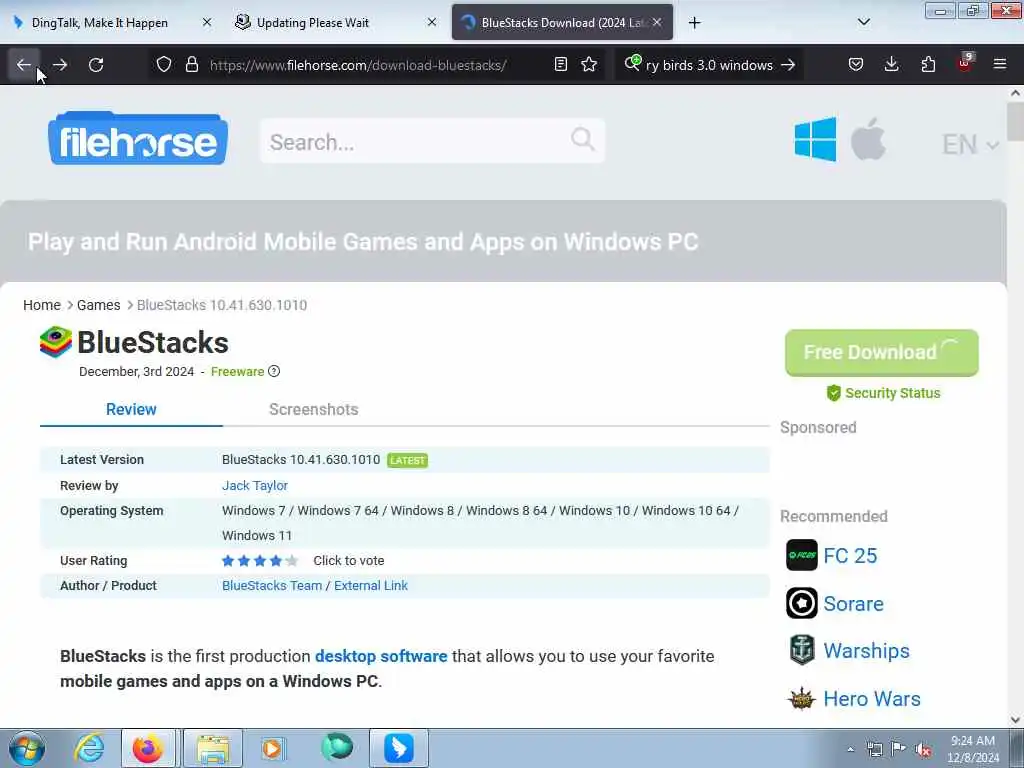Click the Freeware license link
The height and width of the screenshot is (768, 1024).
click(238, 372)
